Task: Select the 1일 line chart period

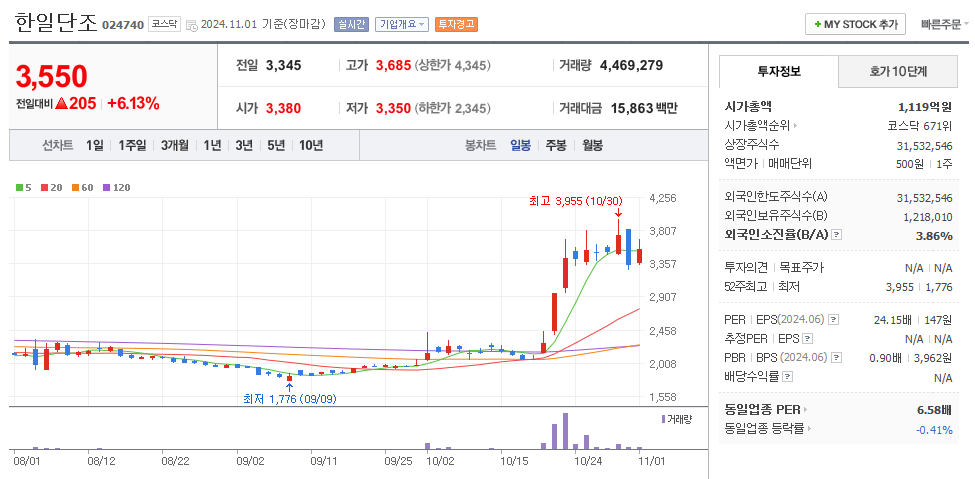Action: coord(95,146)
